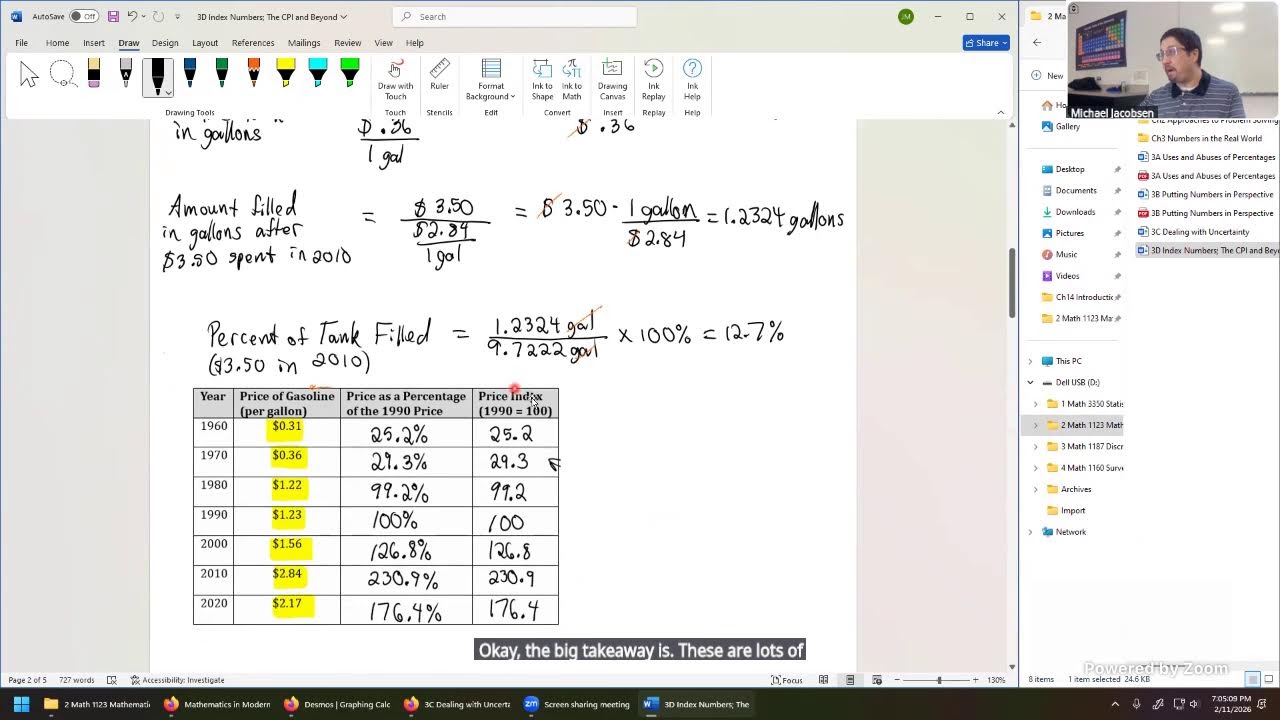The image size is (1280, 720).
Task: Open the File menu
Action: click(21, 43)
